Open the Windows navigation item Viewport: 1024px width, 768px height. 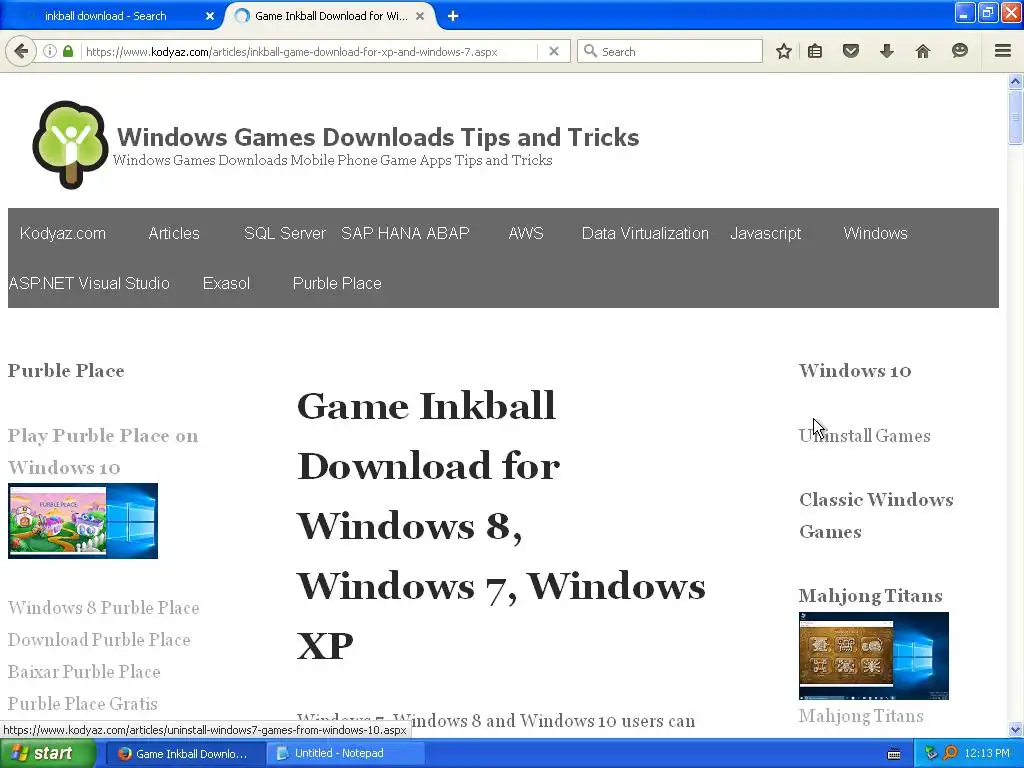875,233
